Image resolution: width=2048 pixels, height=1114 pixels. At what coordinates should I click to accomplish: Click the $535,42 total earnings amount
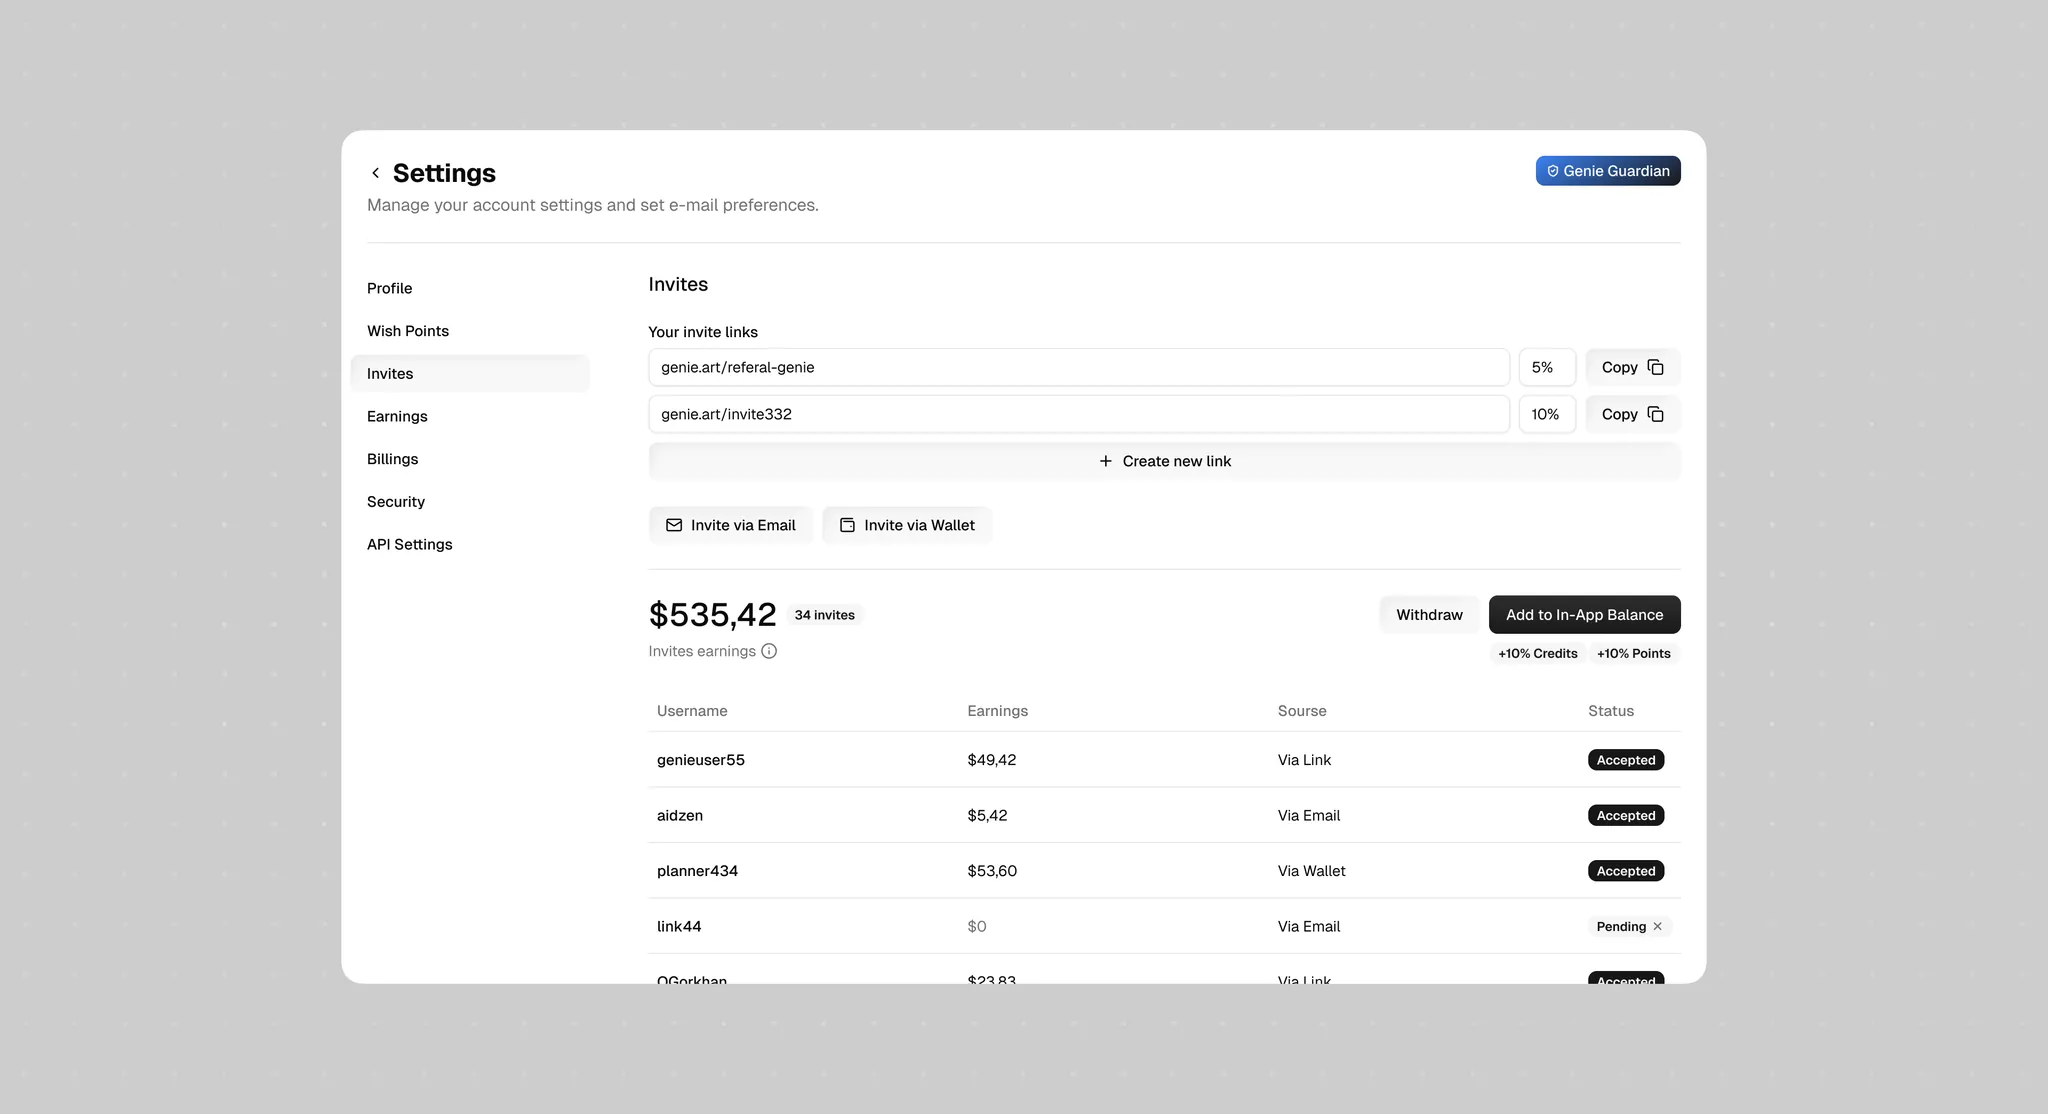712,615
